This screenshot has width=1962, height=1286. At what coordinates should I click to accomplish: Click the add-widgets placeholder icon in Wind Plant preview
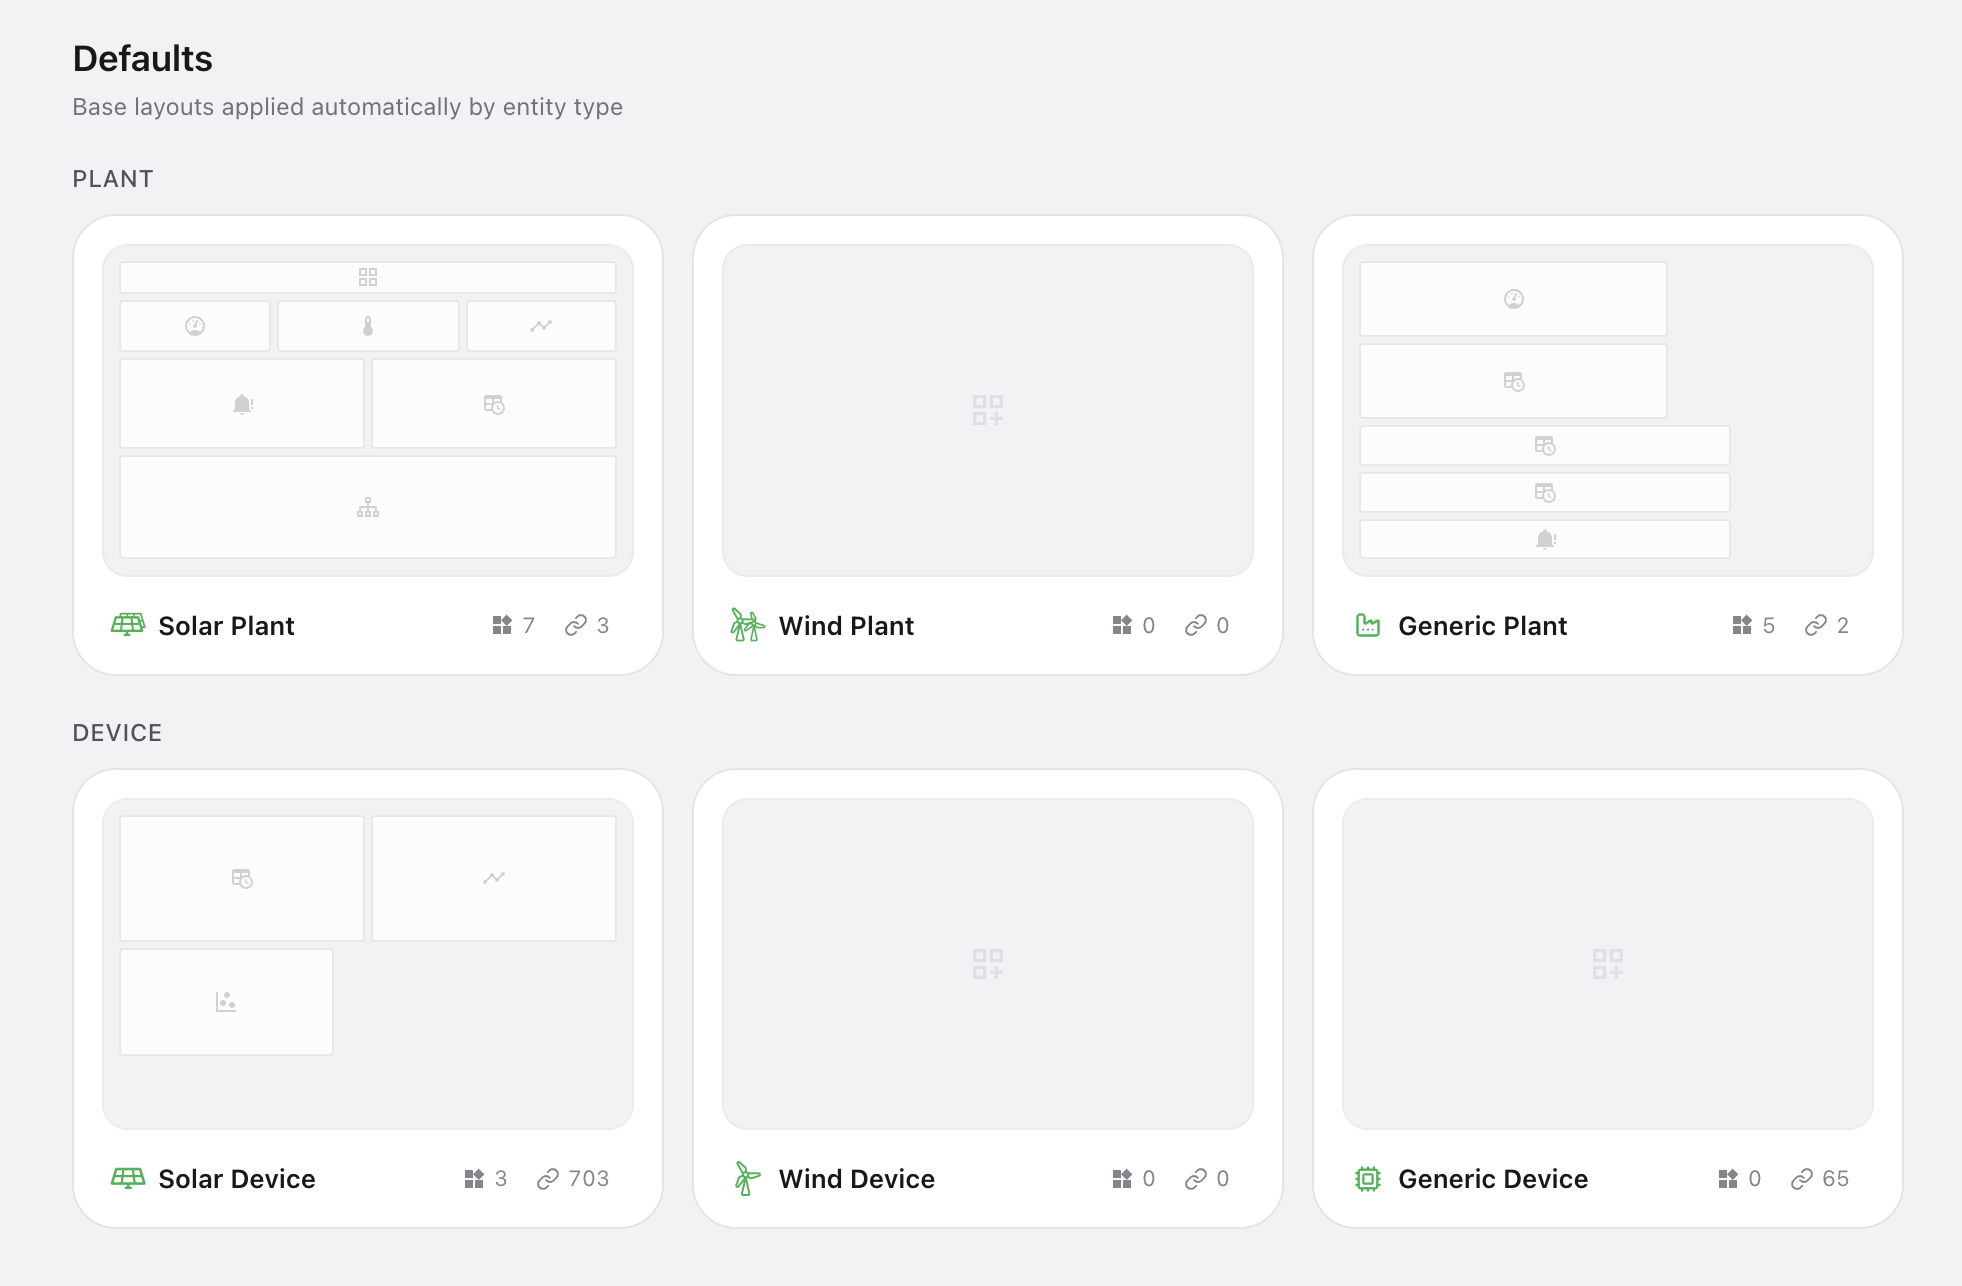[988, 410]
